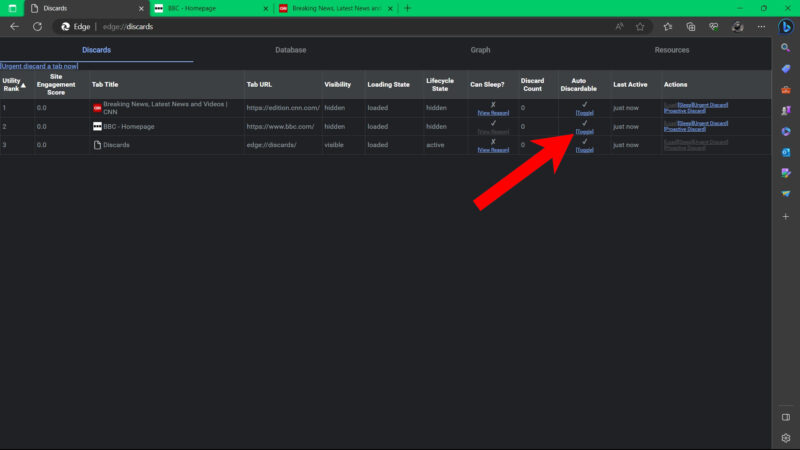The image size is (800, 450).
Task: Close the BBC - Homepage browser tab
Action: pyautogui.click(x=266, y=9)
